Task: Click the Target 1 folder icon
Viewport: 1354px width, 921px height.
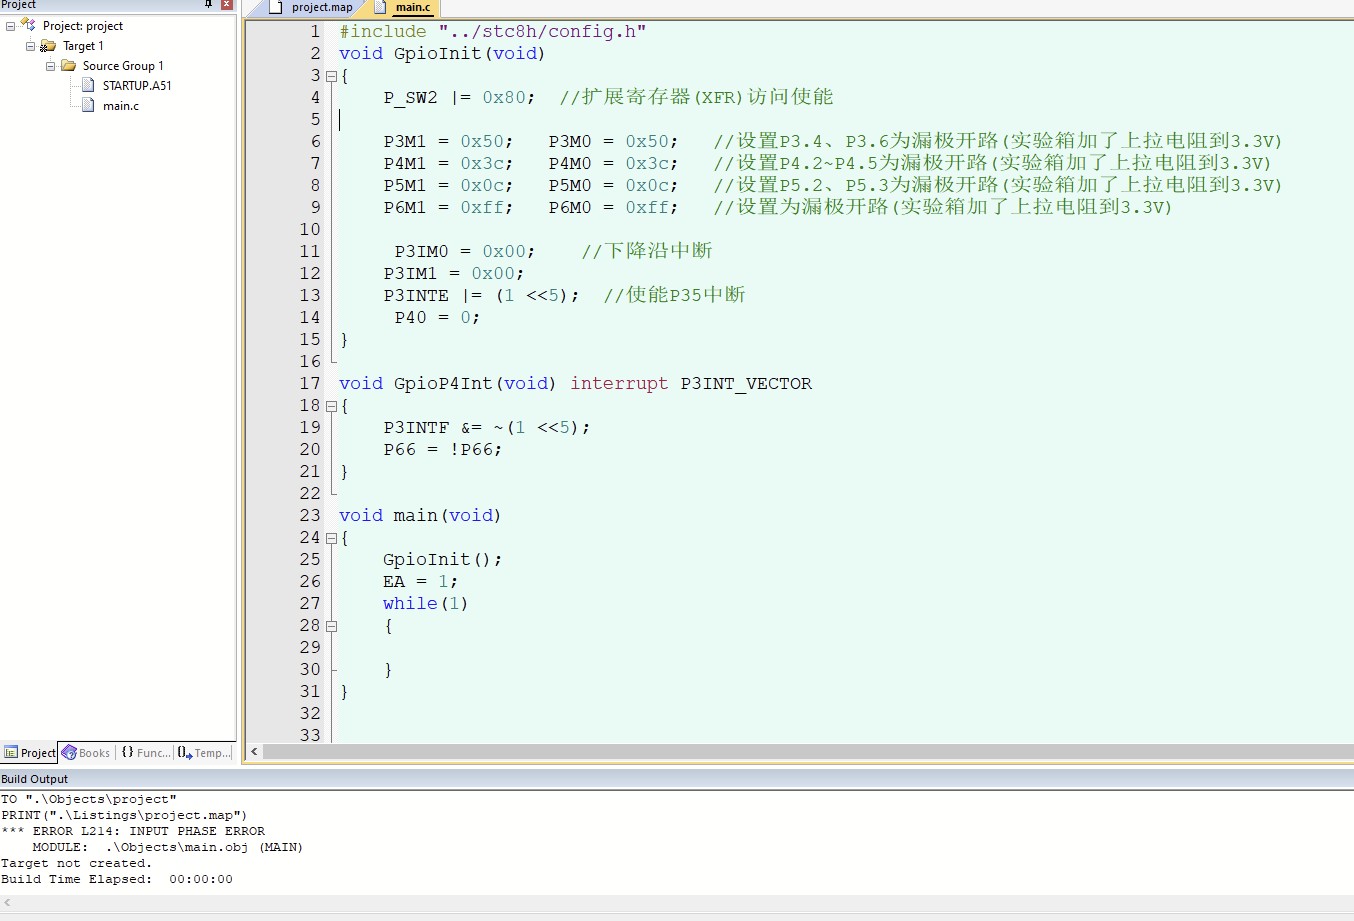Action: coord(48,46)
